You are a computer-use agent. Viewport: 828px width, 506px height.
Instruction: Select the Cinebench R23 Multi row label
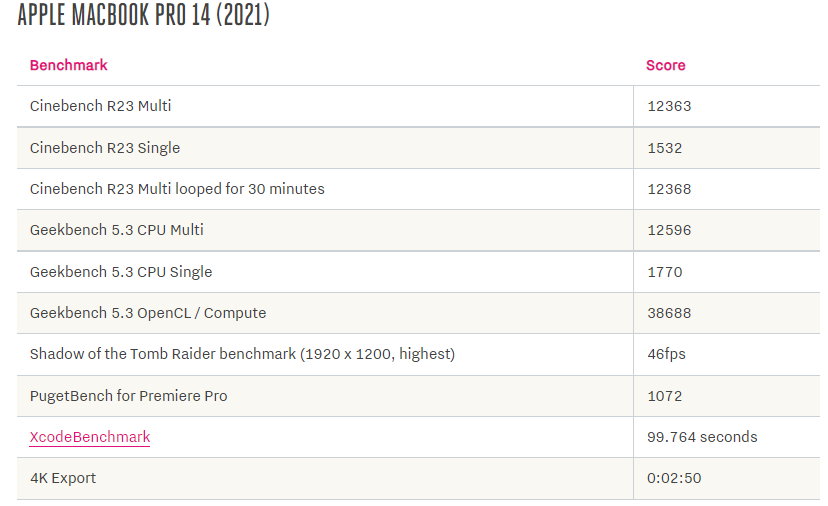point(100,106)
